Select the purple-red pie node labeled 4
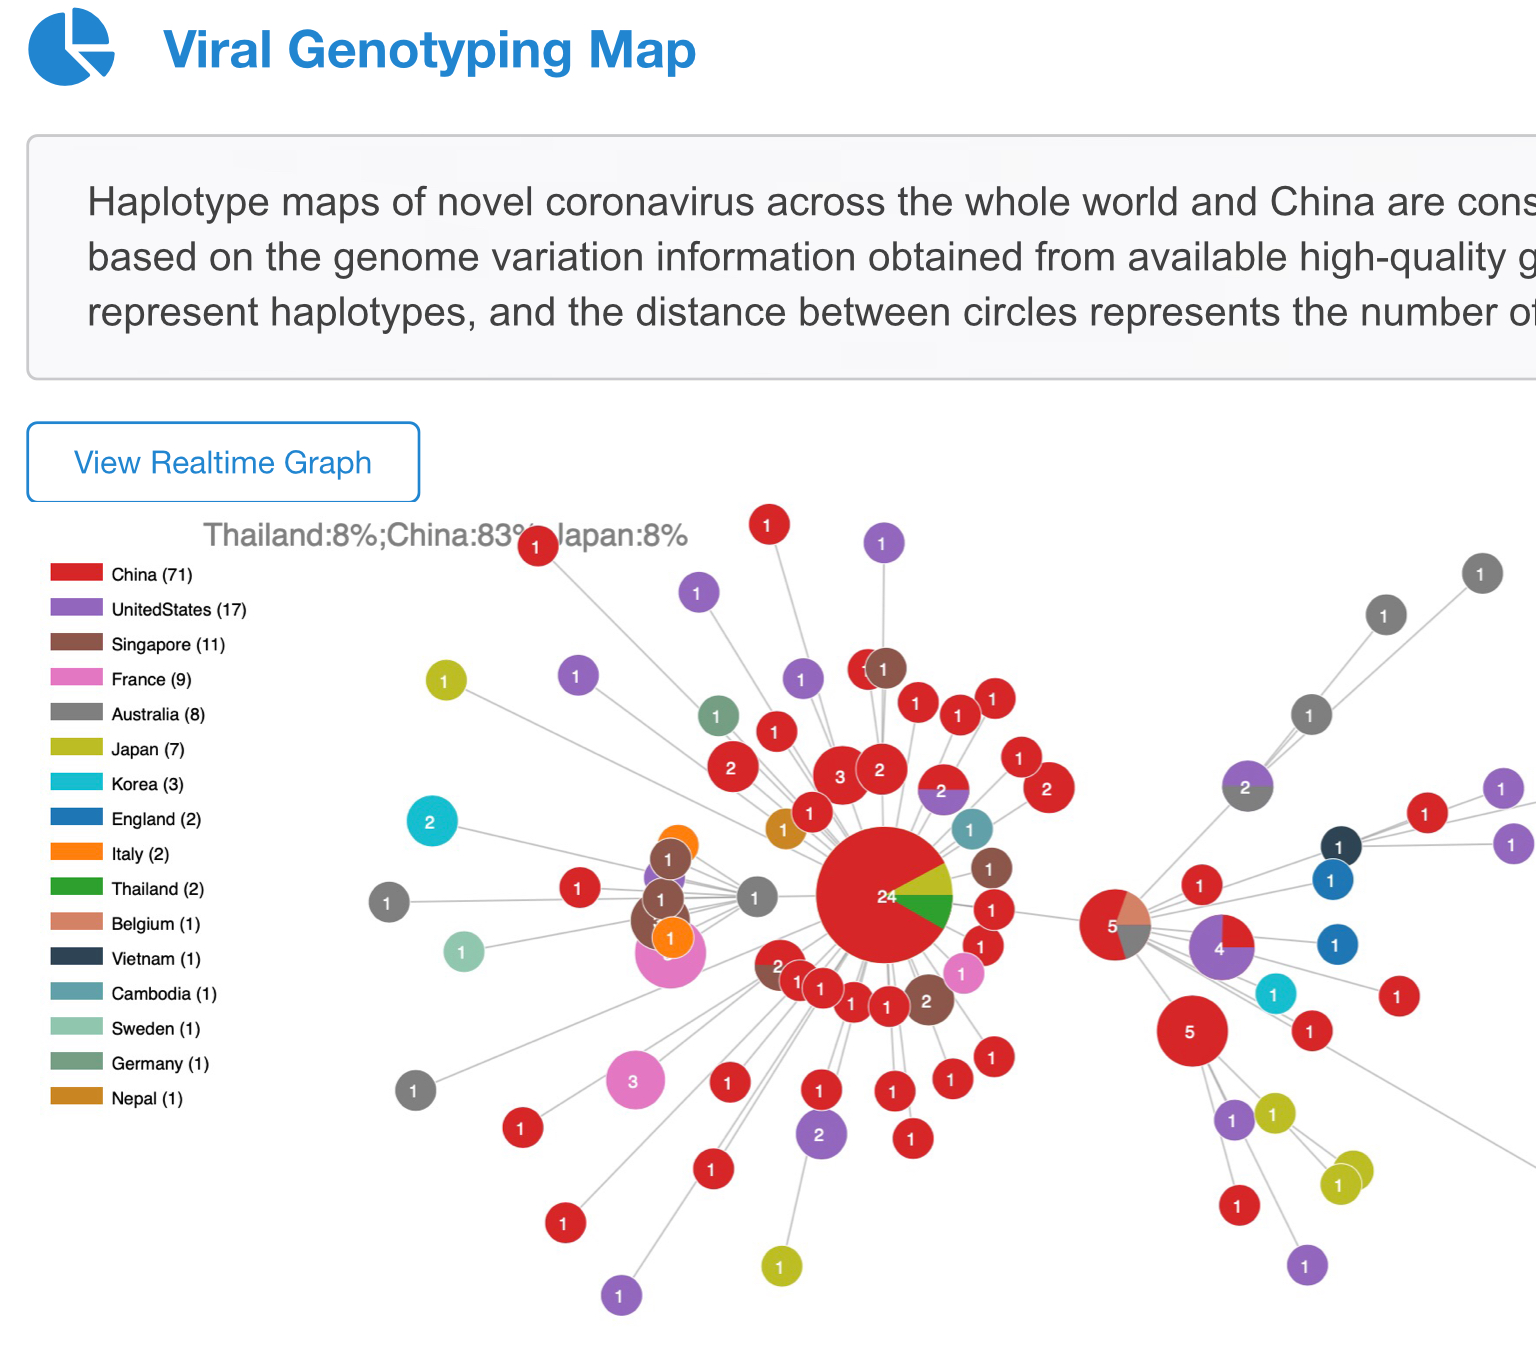Screen dimensions: 1536x1370 coord(1221,947)
